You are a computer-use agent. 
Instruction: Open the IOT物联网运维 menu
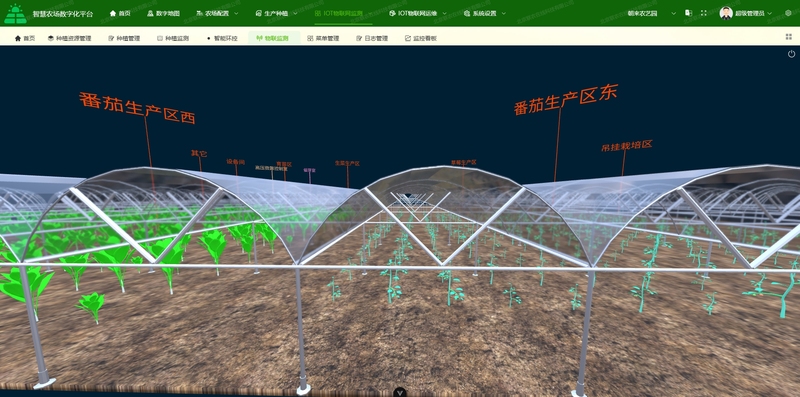point(418,14)
